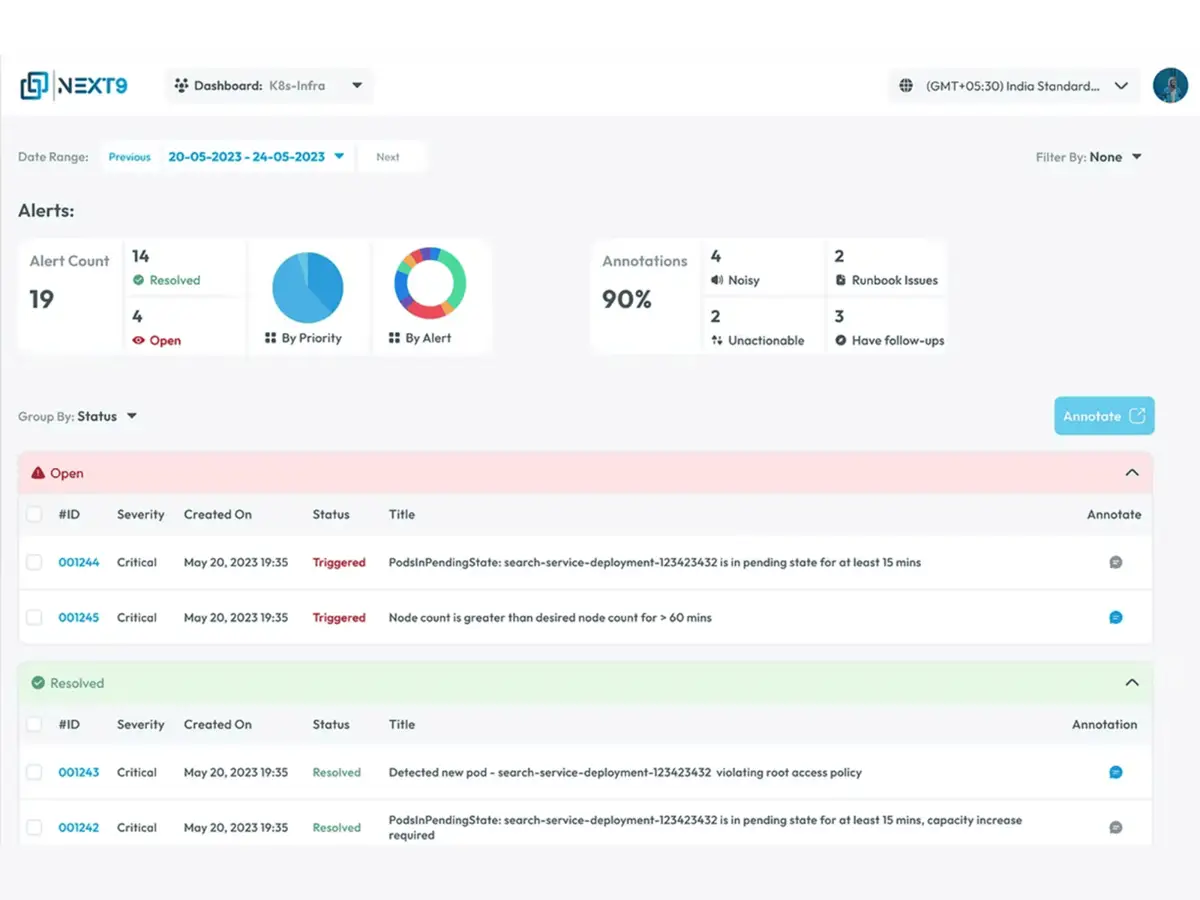Click the By Priority pie chart

[307, 286]
